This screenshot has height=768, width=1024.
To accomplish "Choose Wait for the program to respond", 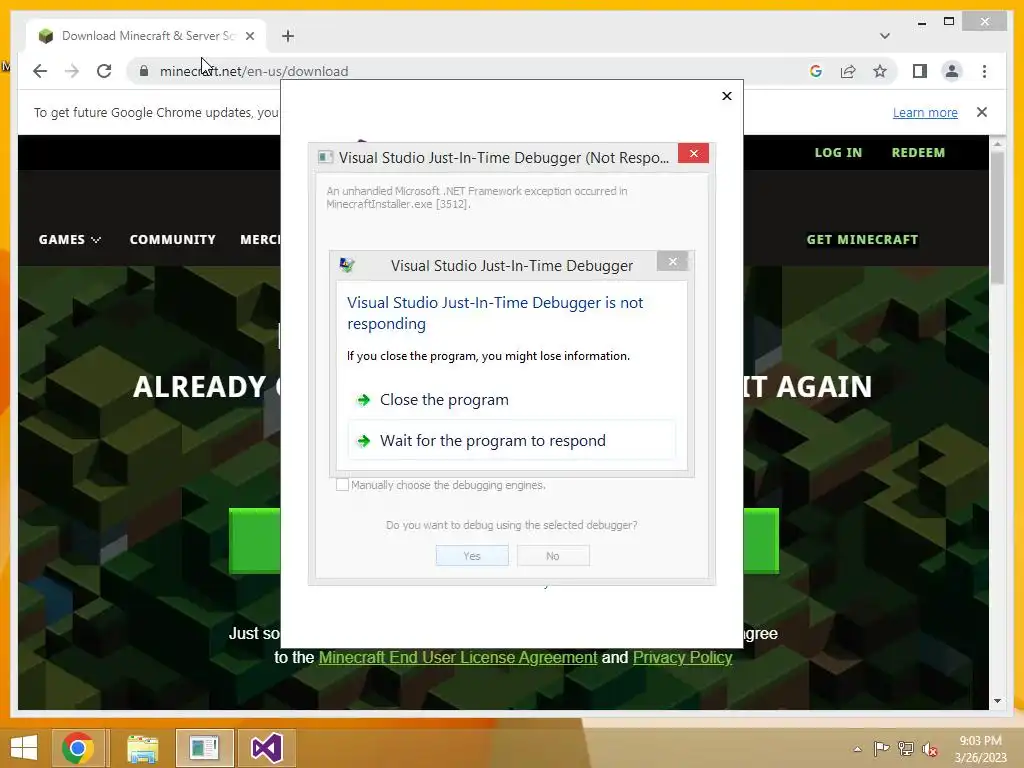I will point(512,441).
